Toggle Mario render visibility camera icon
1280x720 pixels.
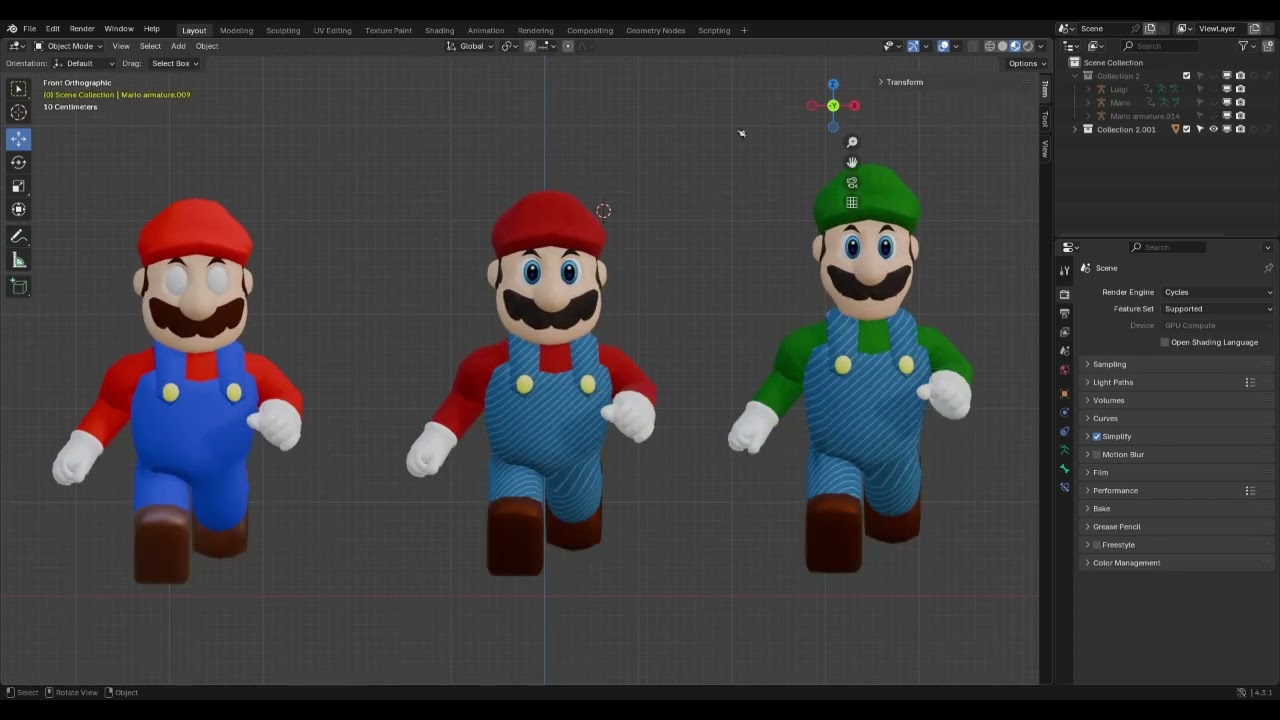coord(1240,102)
